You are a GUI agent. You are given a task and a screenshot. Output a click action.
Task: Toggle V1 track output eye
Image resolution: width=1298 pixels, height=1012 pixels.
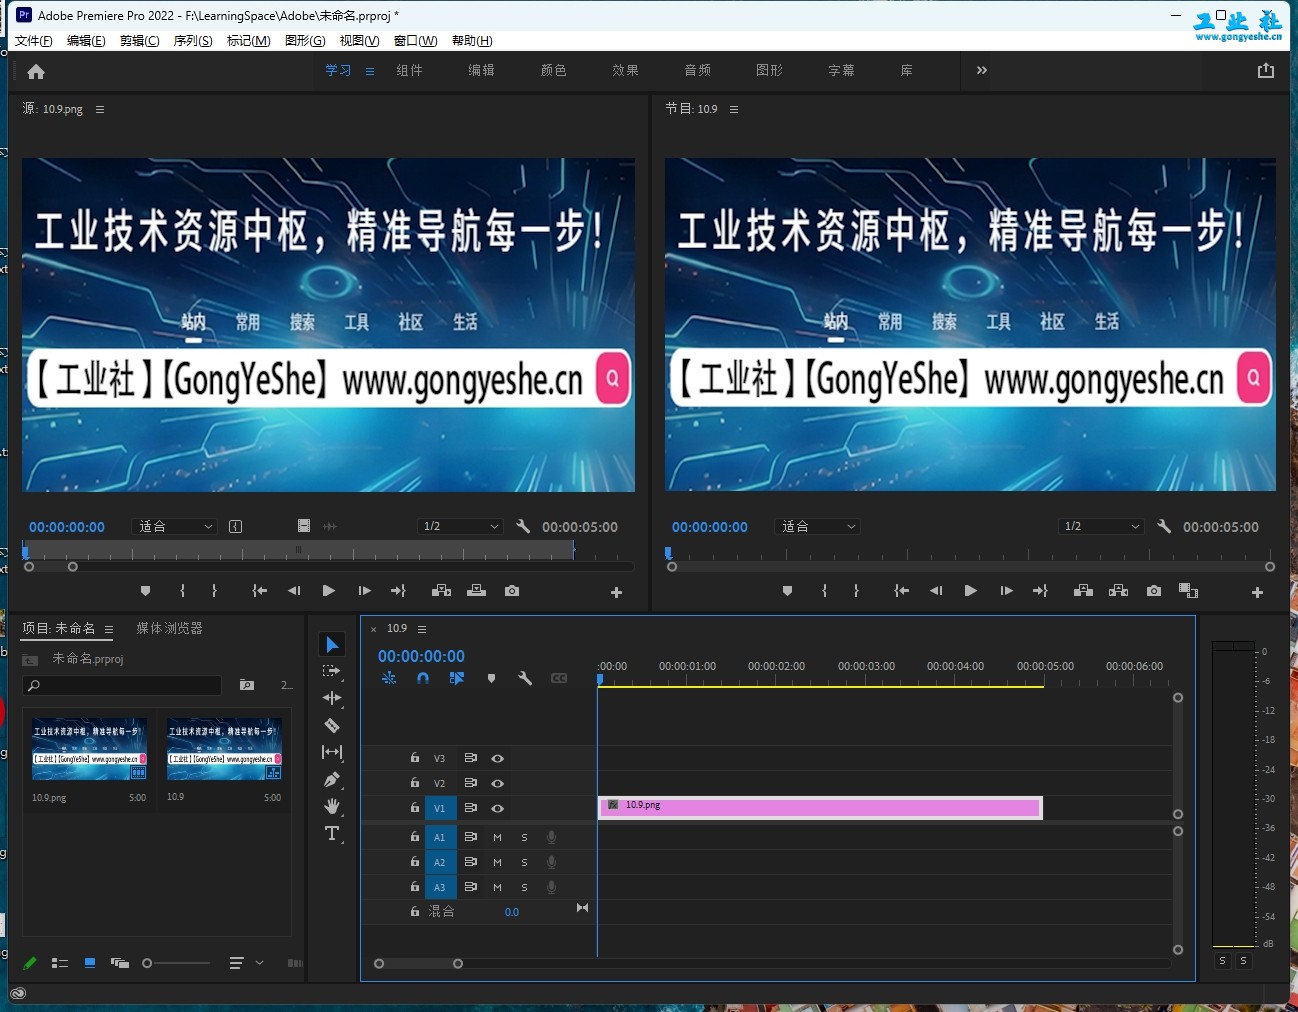pos(497,808)
